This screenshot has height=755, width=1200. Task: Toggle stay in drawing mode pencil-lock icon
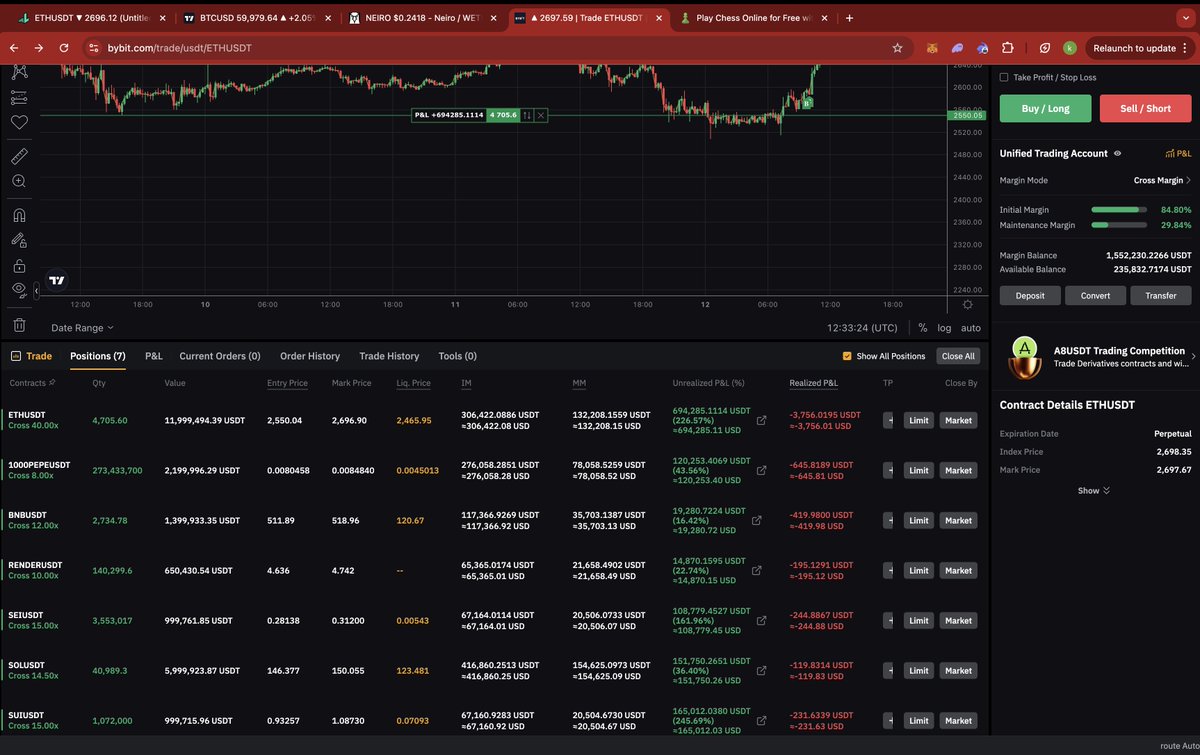point(19,240)
